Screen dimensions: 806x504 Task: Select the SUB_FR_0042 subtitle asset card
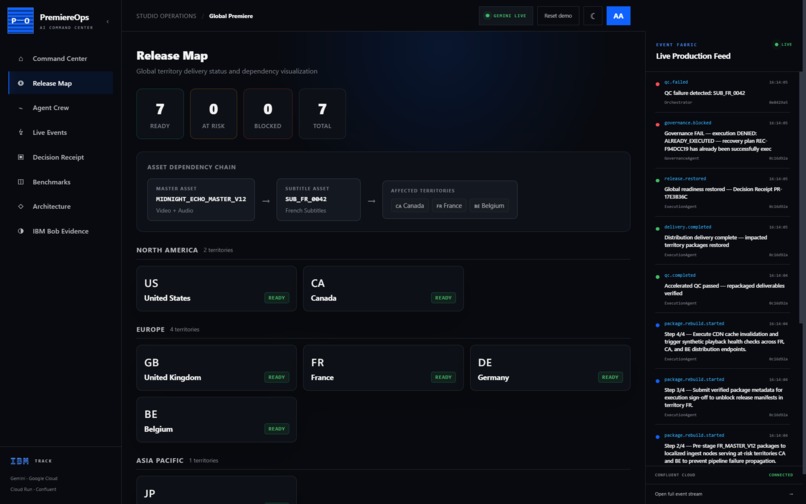coord(318,200)
